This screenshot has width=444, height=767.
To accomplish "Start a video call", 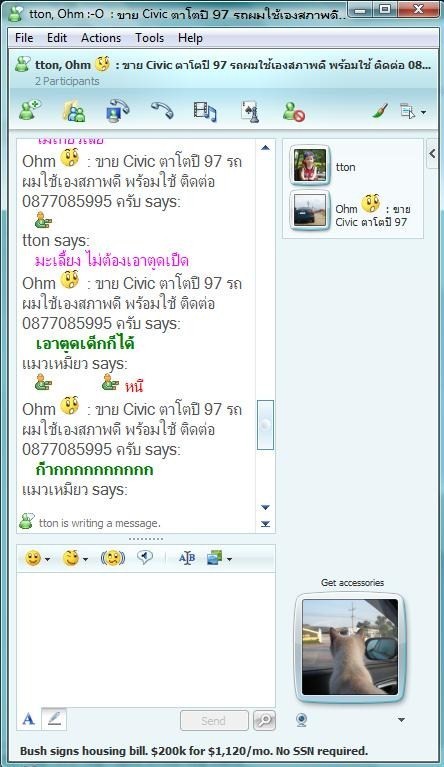I will click(x=117, y=111).
